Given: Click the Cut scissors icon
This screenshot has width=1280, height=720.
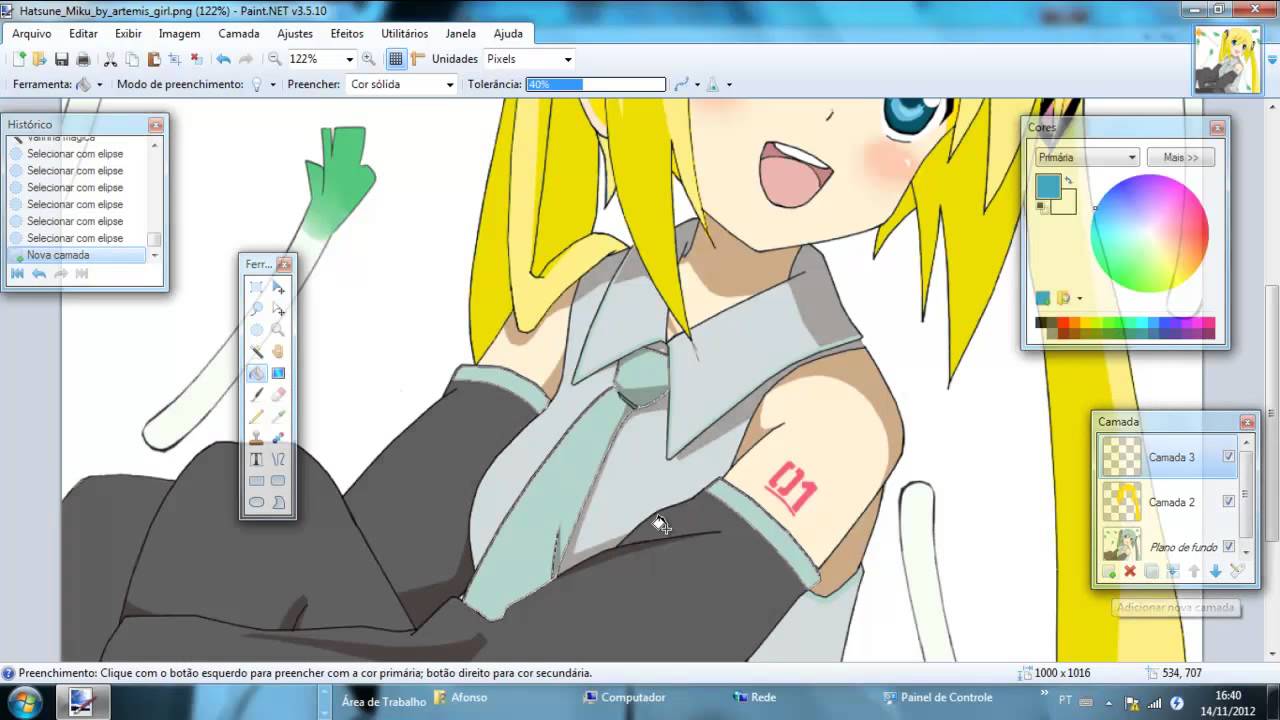Looking at the screenshot, I should (x=111, y=59).
